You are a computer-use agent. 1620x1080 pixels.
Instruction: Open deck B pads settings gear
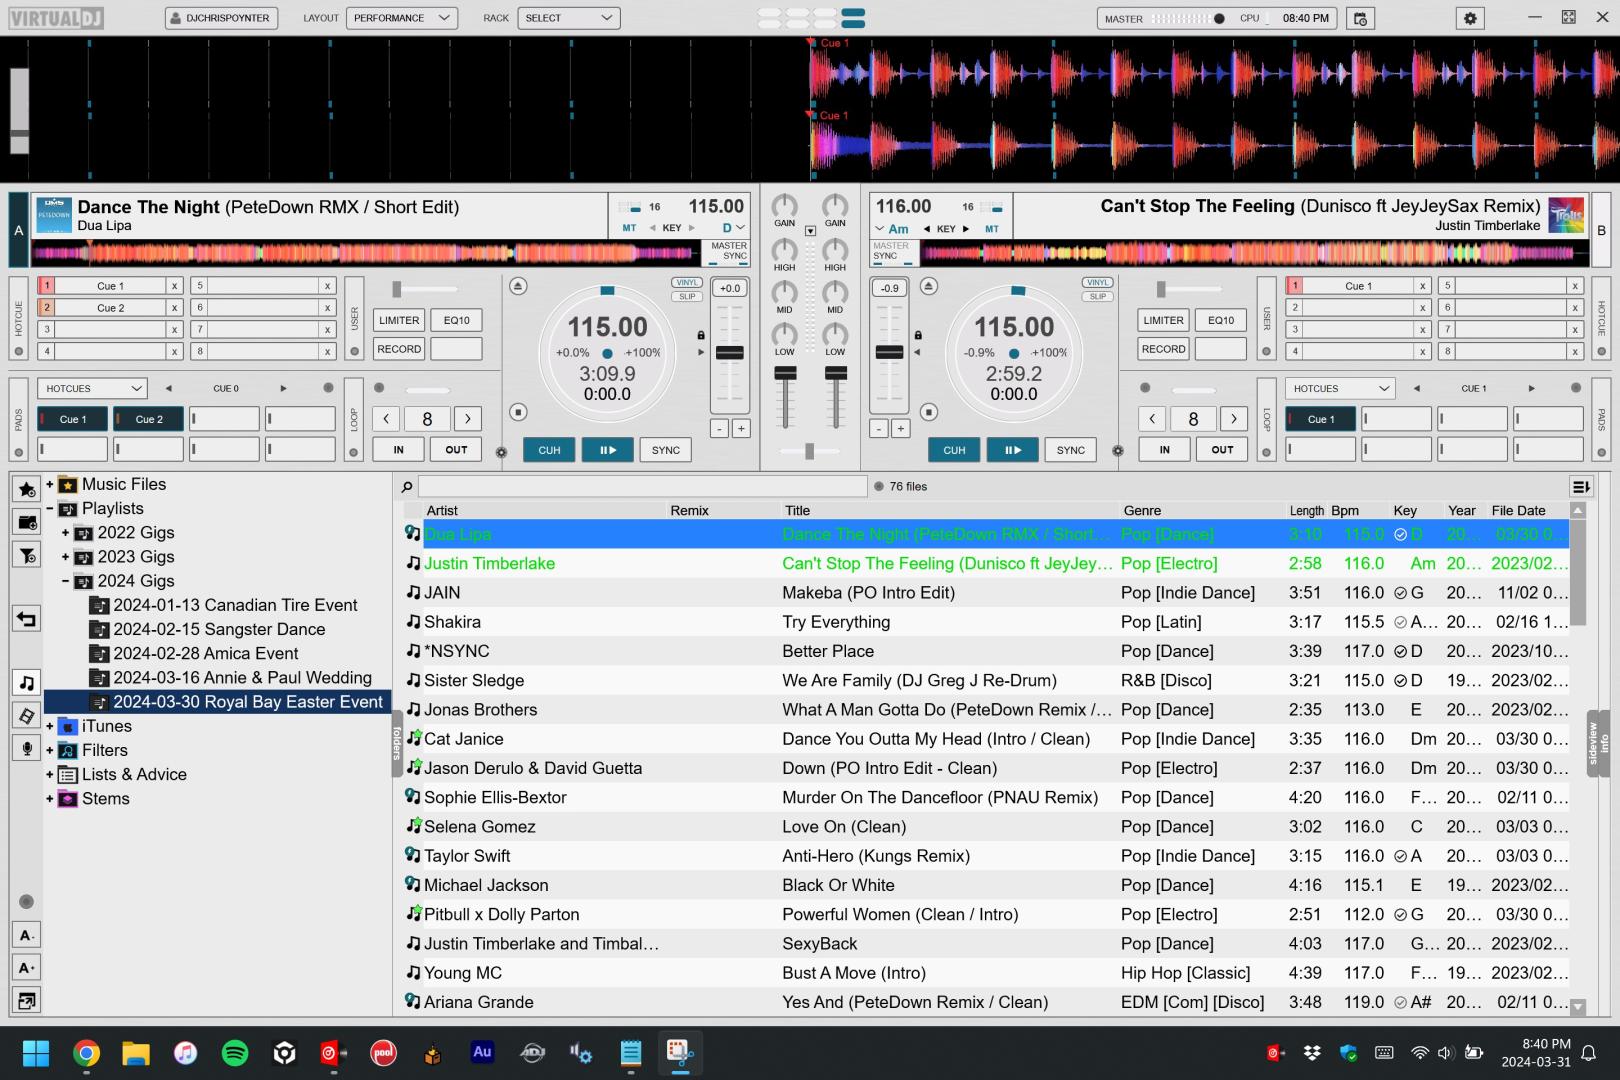pos(1118,451)
